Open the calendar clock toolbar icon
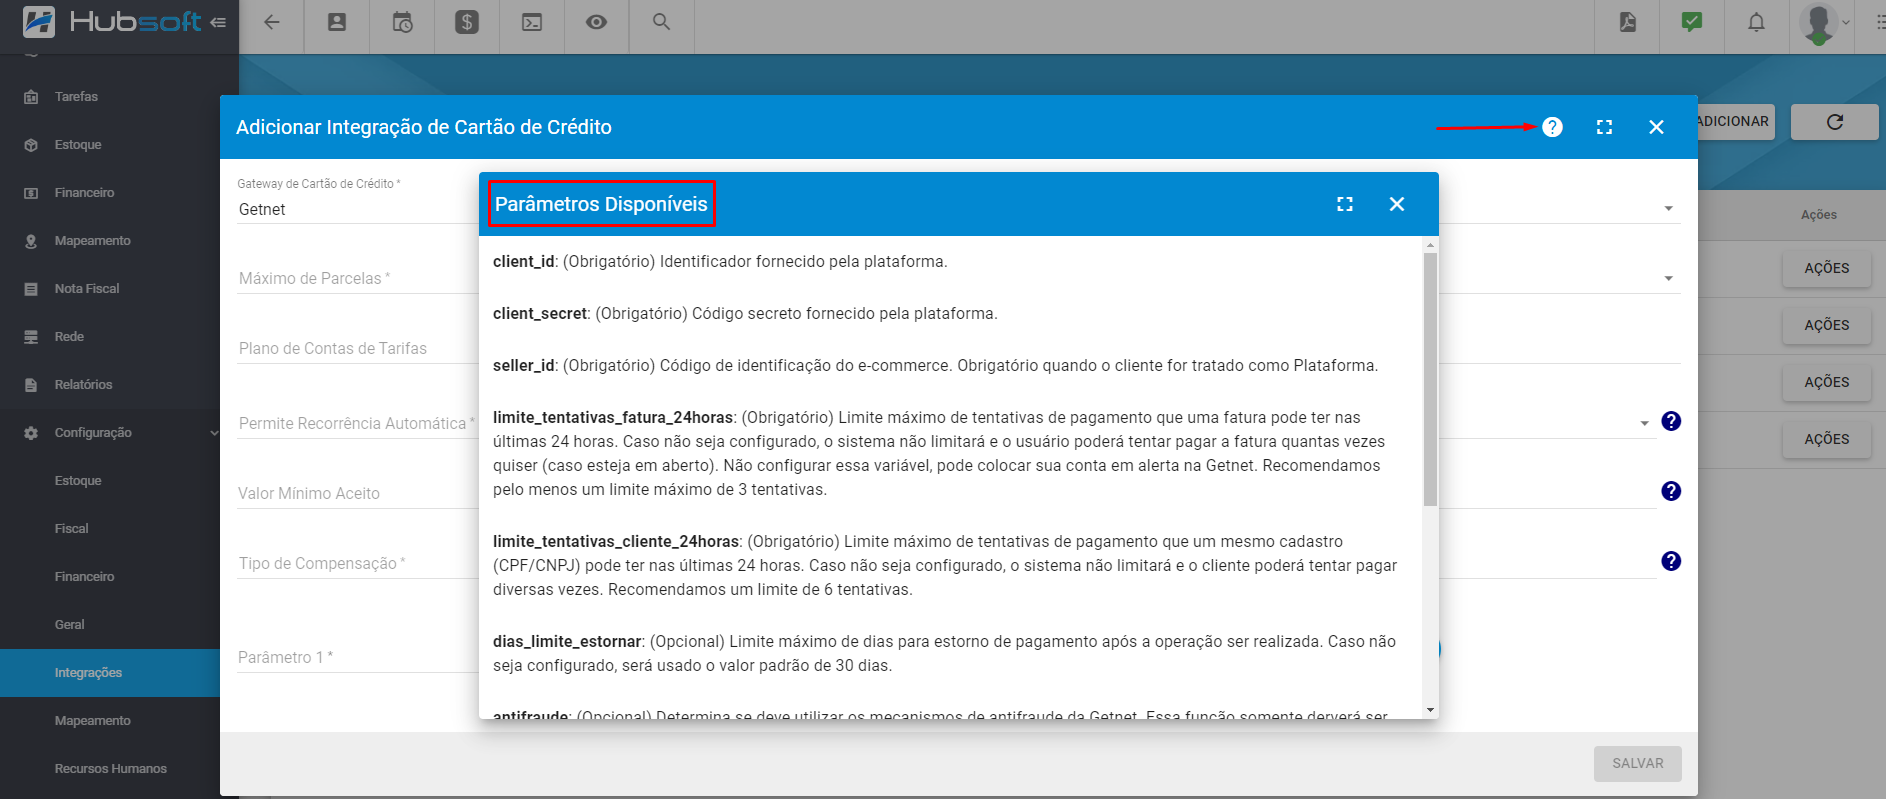Viewport: 1886px width, 799px height. point(402,22)
